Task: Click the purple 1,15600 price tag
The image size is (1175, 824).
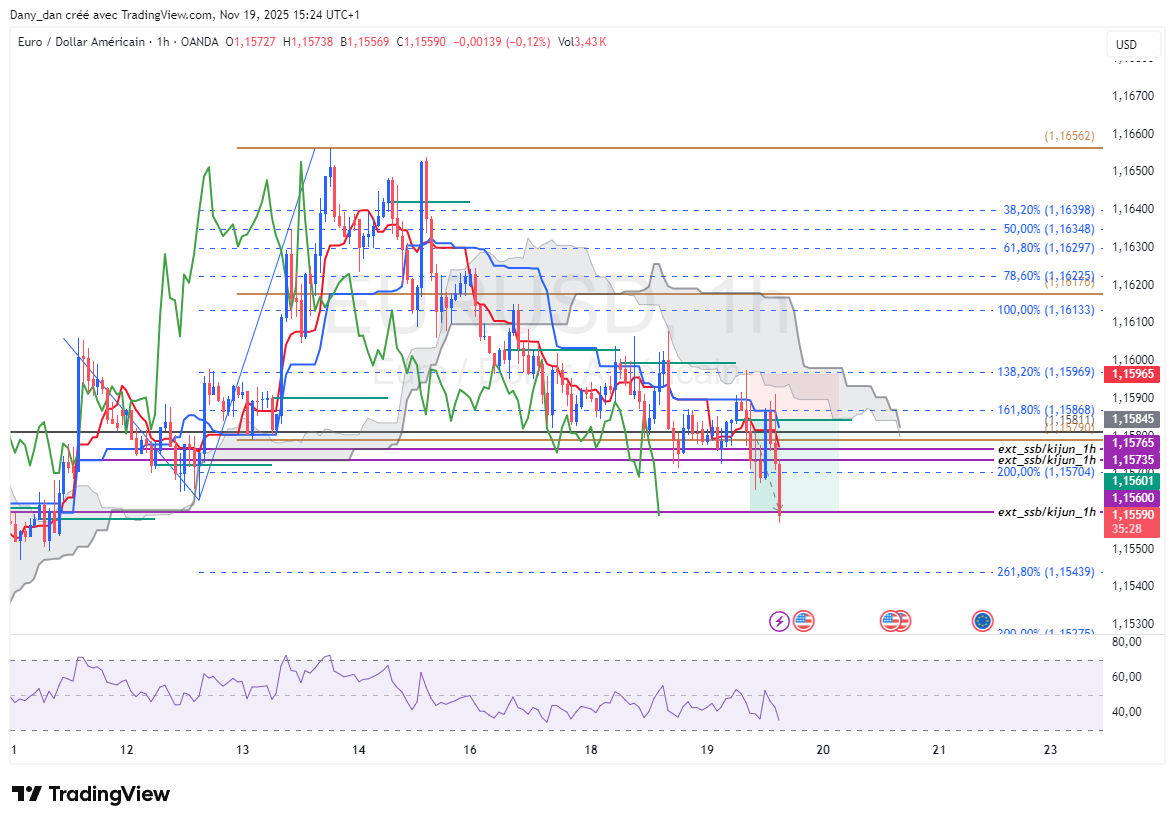Action: [x=1132, y=498]
